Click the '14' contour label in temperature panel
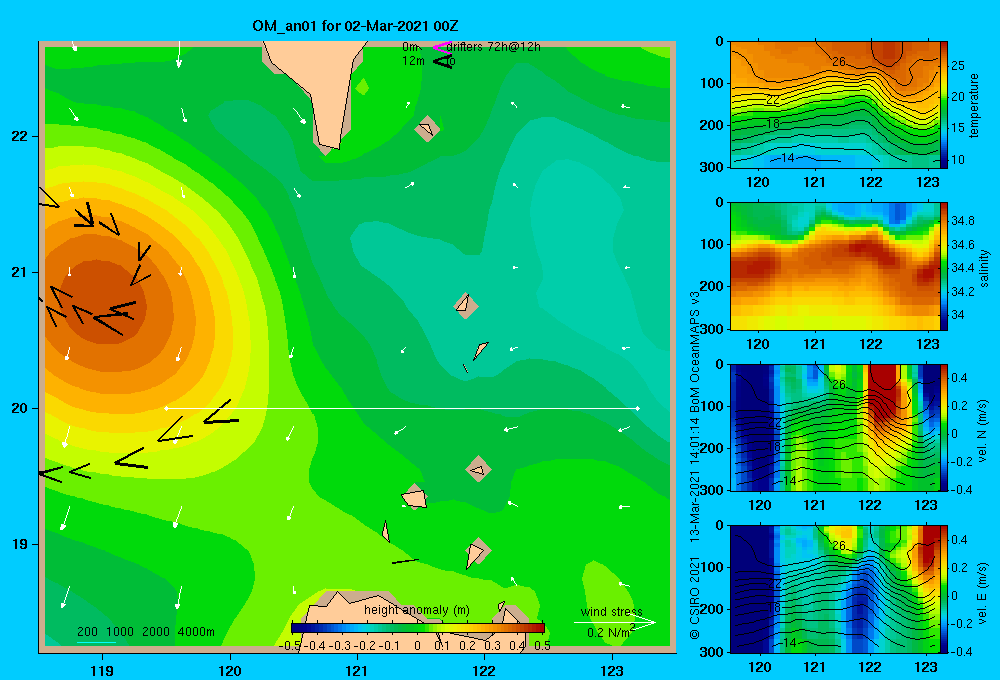 787,158
